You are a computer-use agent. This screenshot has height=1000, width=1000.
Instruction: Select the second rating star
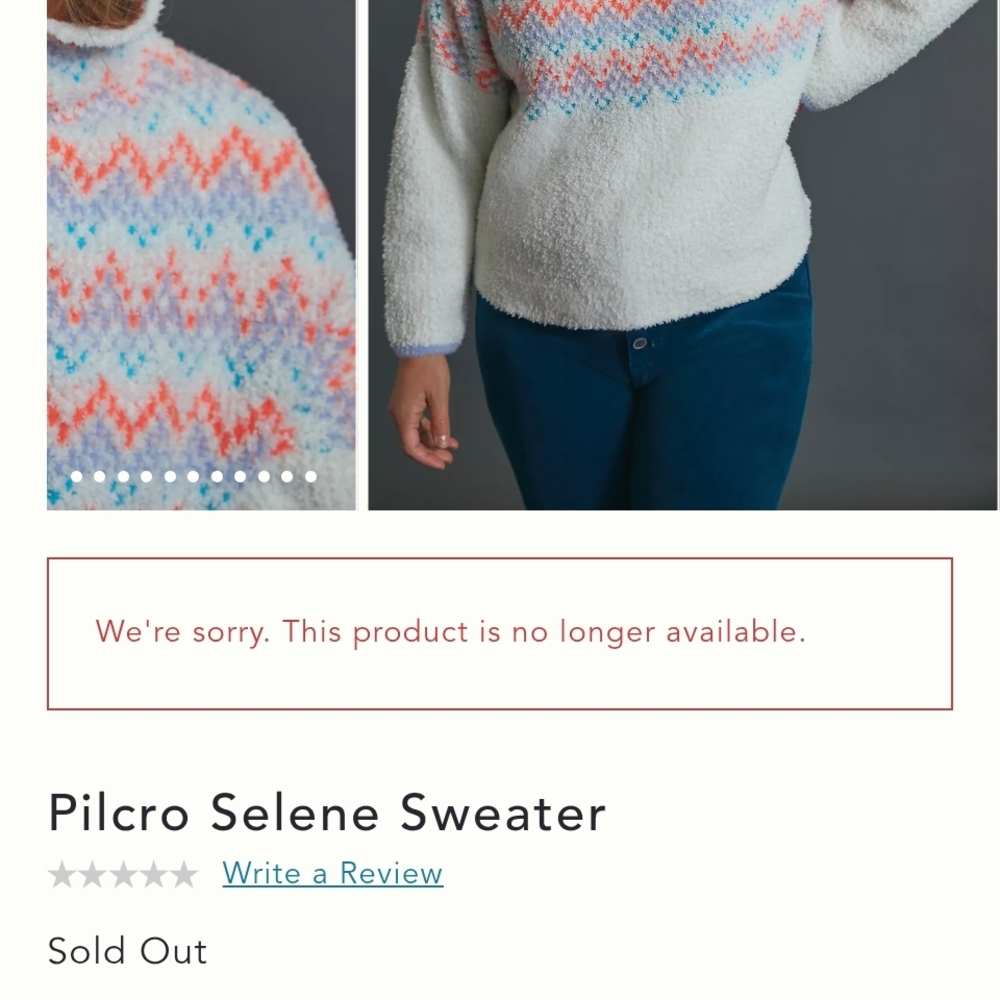pos(93,873)
